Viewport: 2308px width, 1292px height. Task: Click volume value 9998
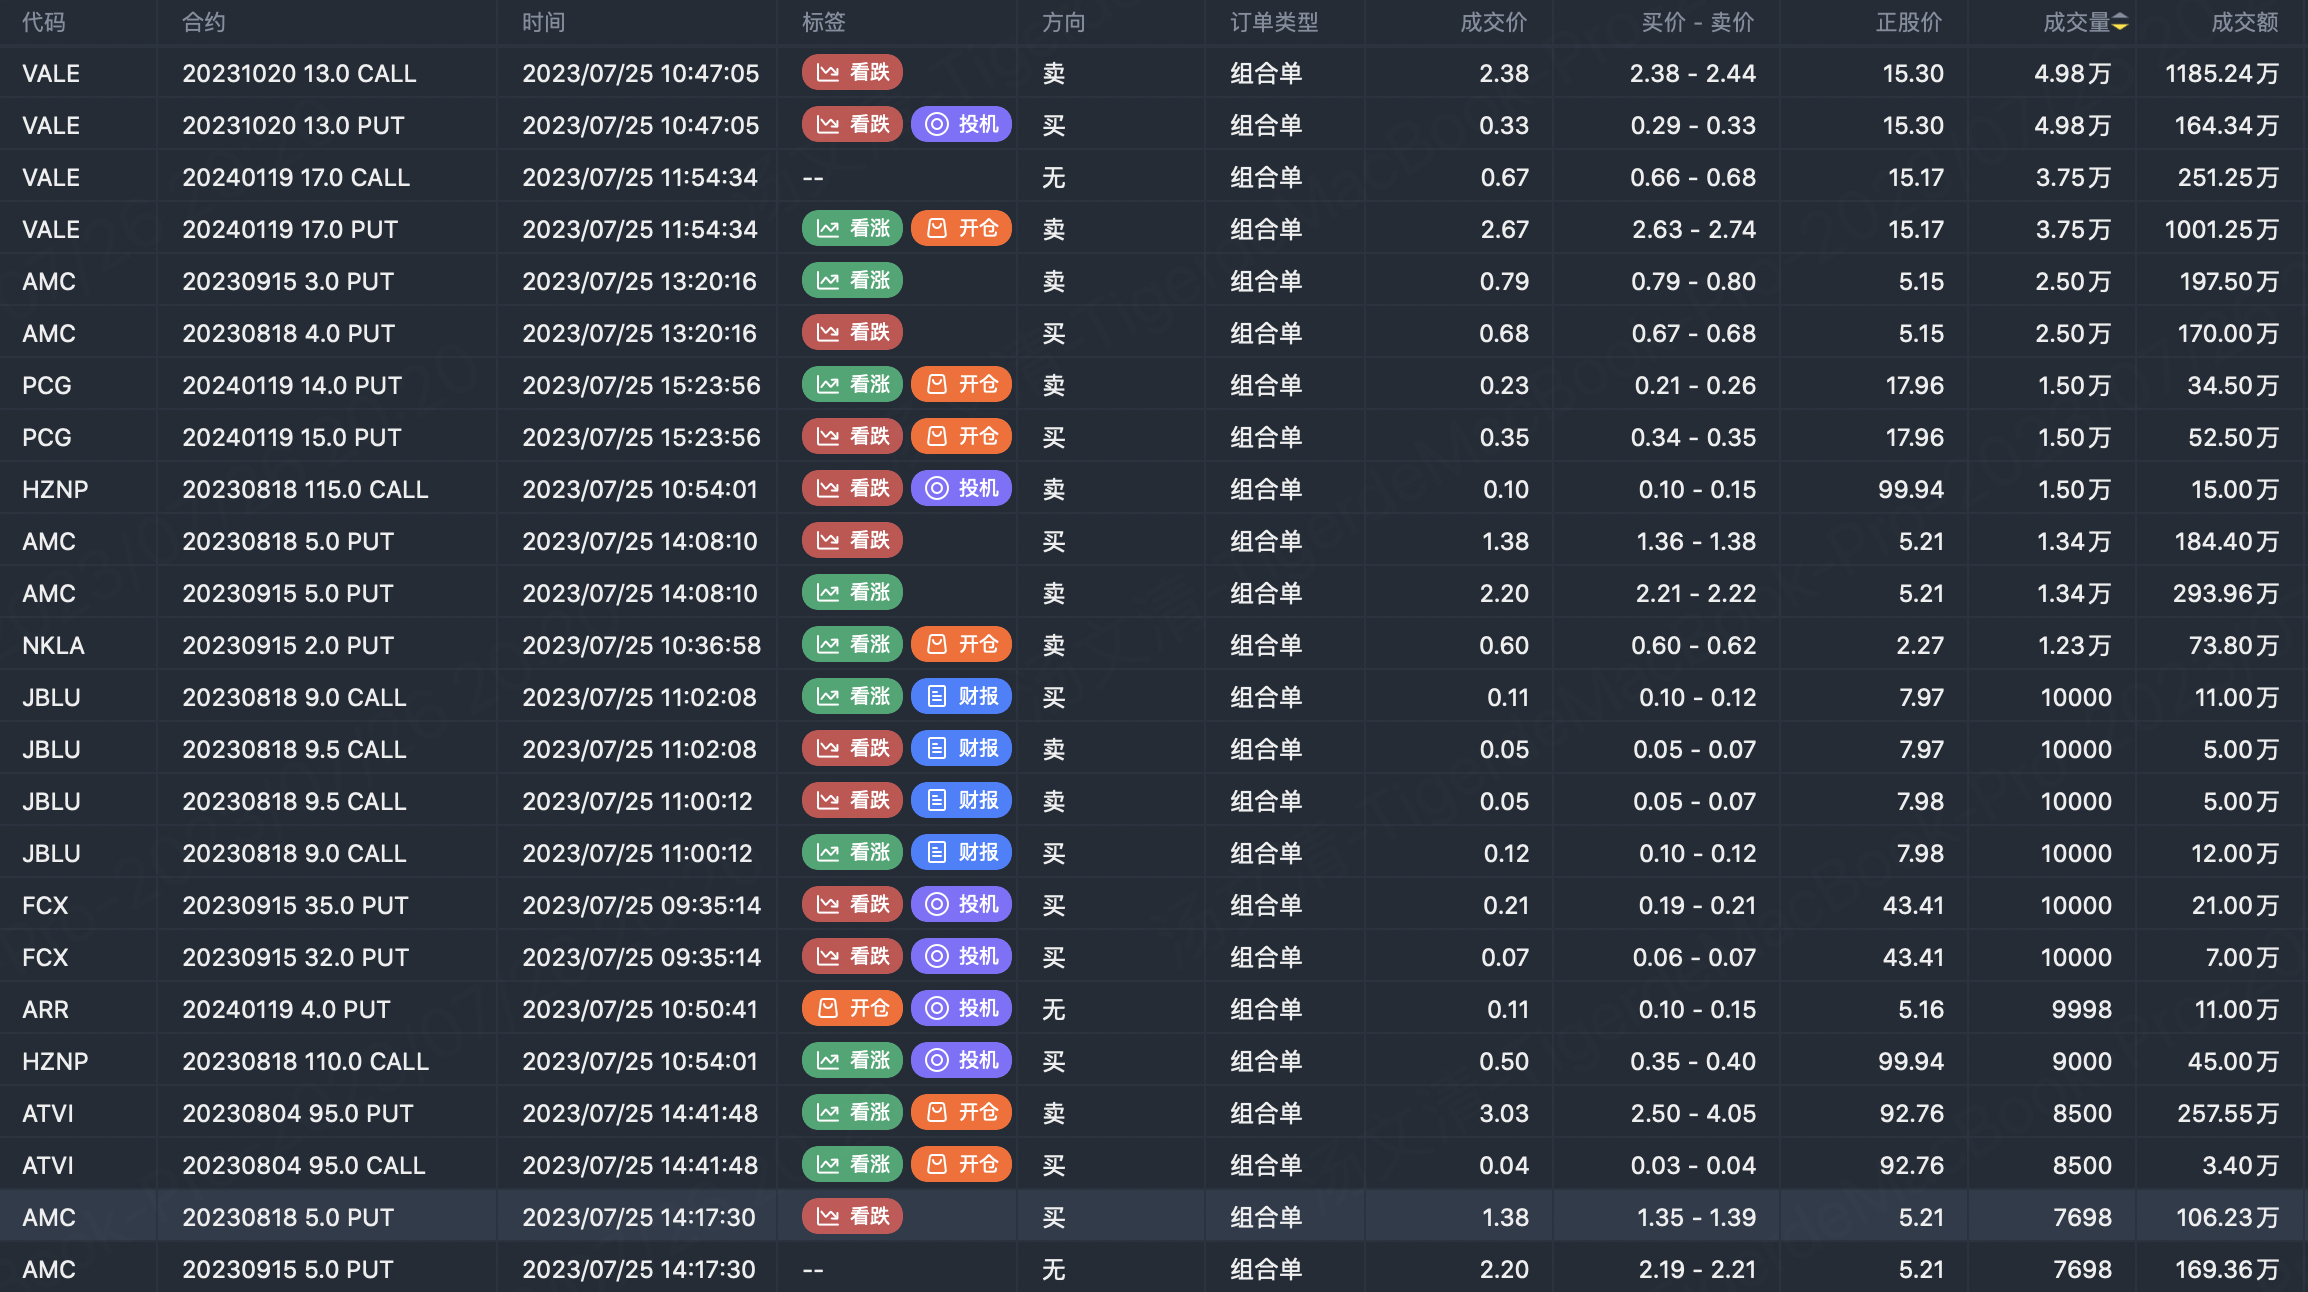click(2082, 1009)
